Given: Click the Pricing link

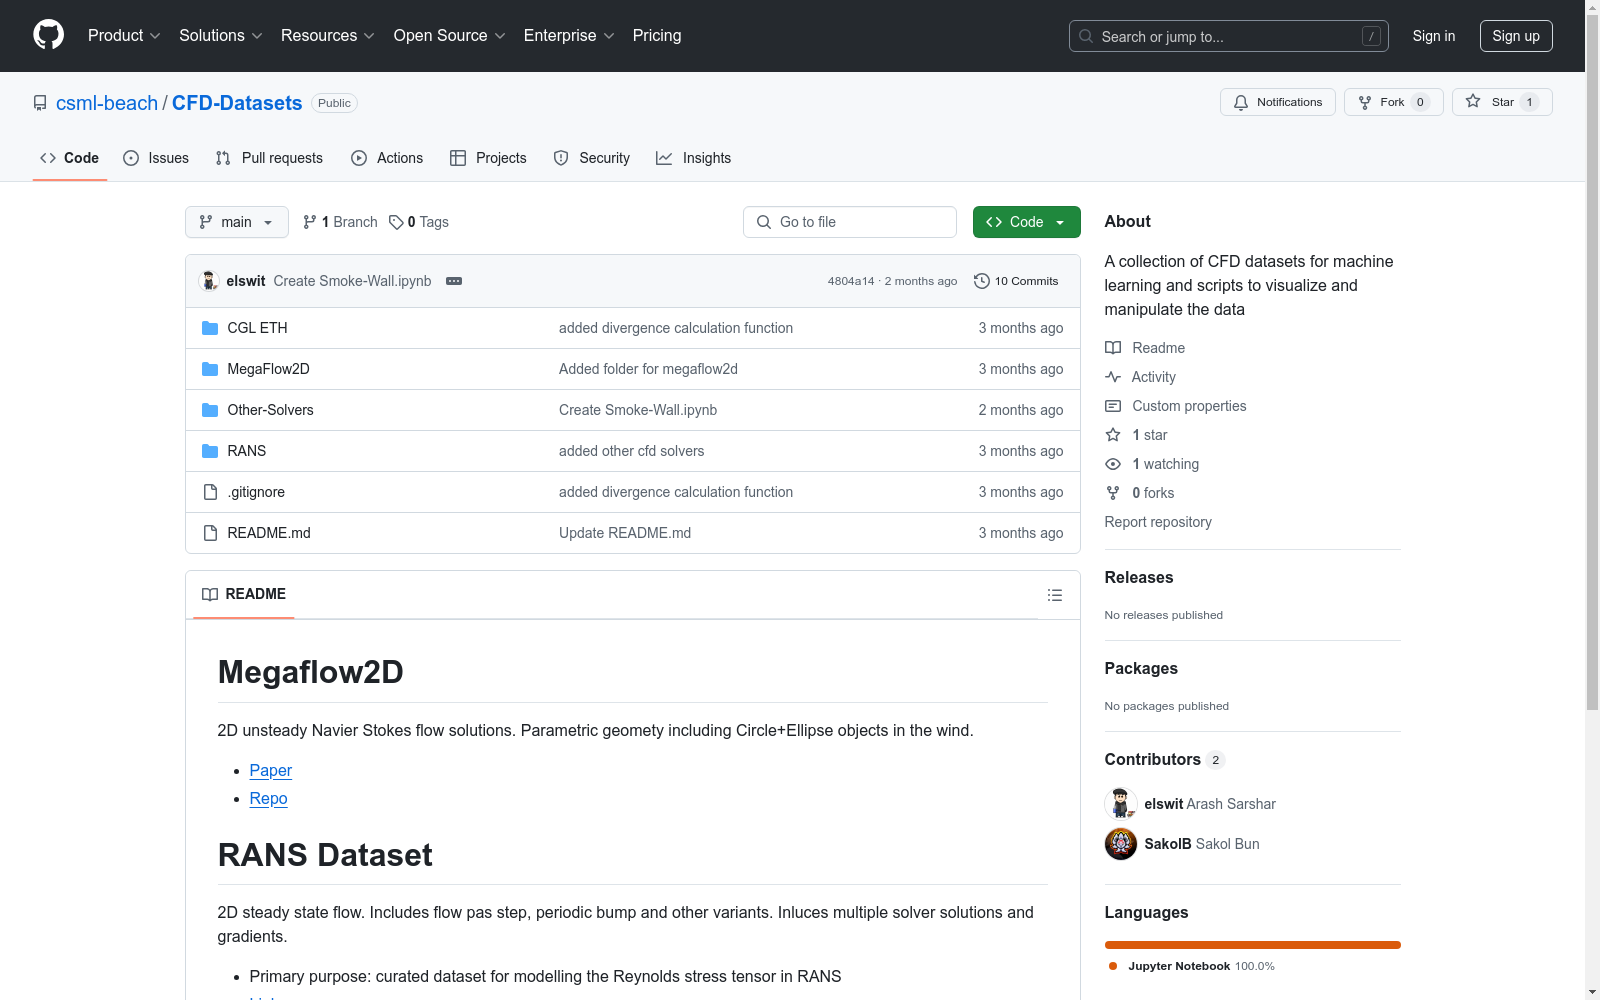Looking at the screenshot, I should 657,35.
